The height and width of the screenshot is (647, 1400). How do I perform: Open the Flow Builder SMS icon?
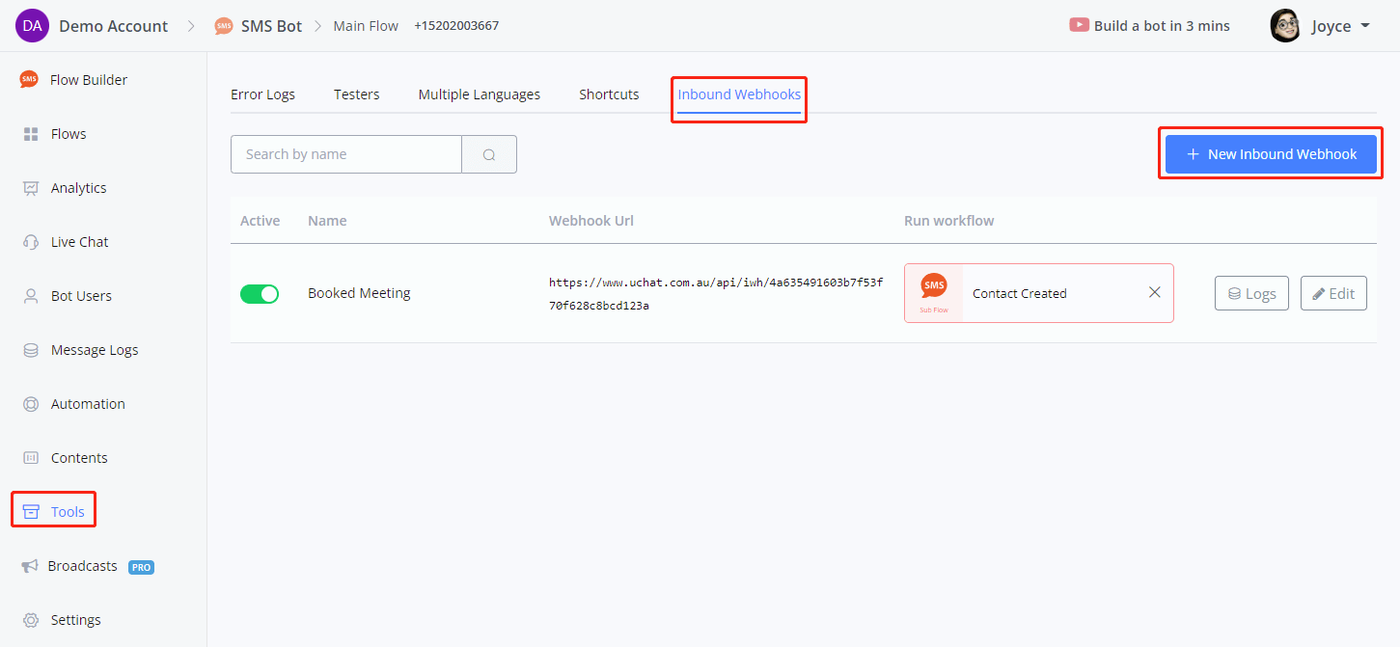(x=30, y=80)
